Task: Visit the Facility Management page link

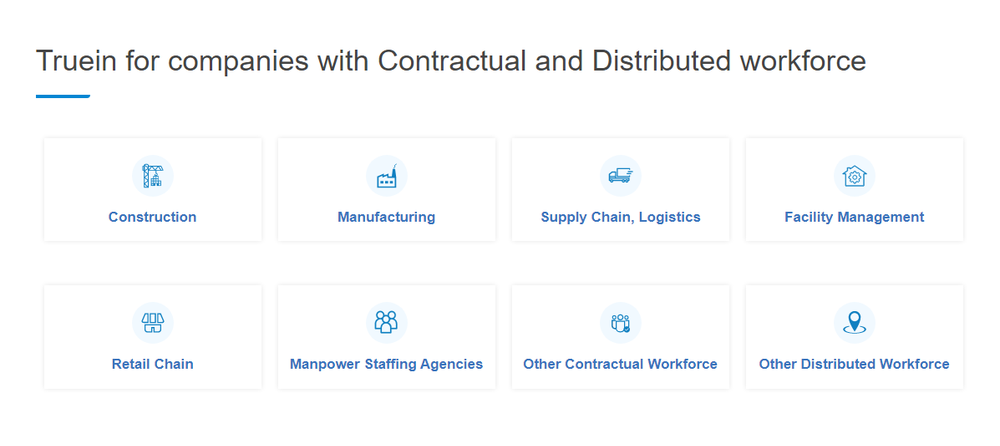Action: click(855, 217)
